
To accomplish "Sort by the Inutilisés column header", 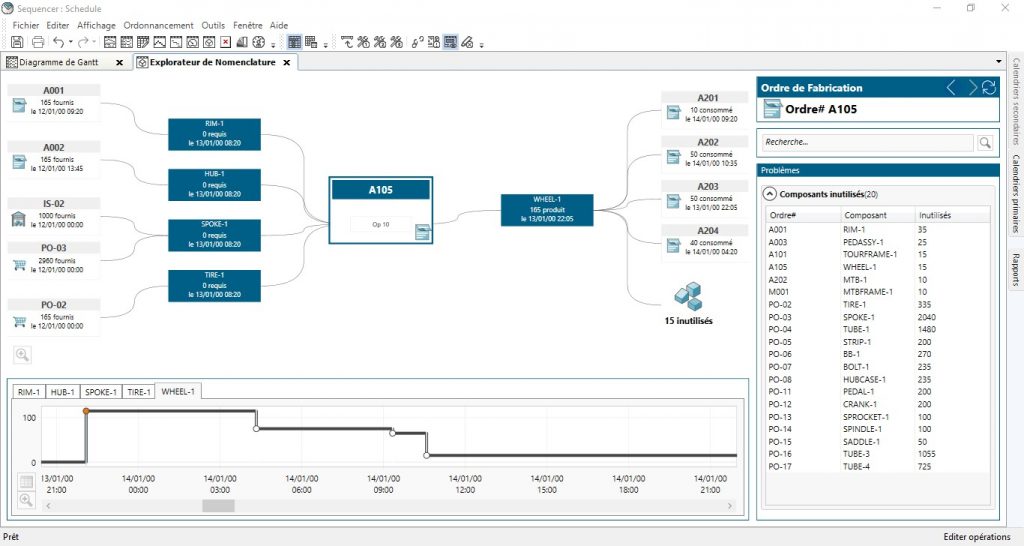I will (953, 215).
